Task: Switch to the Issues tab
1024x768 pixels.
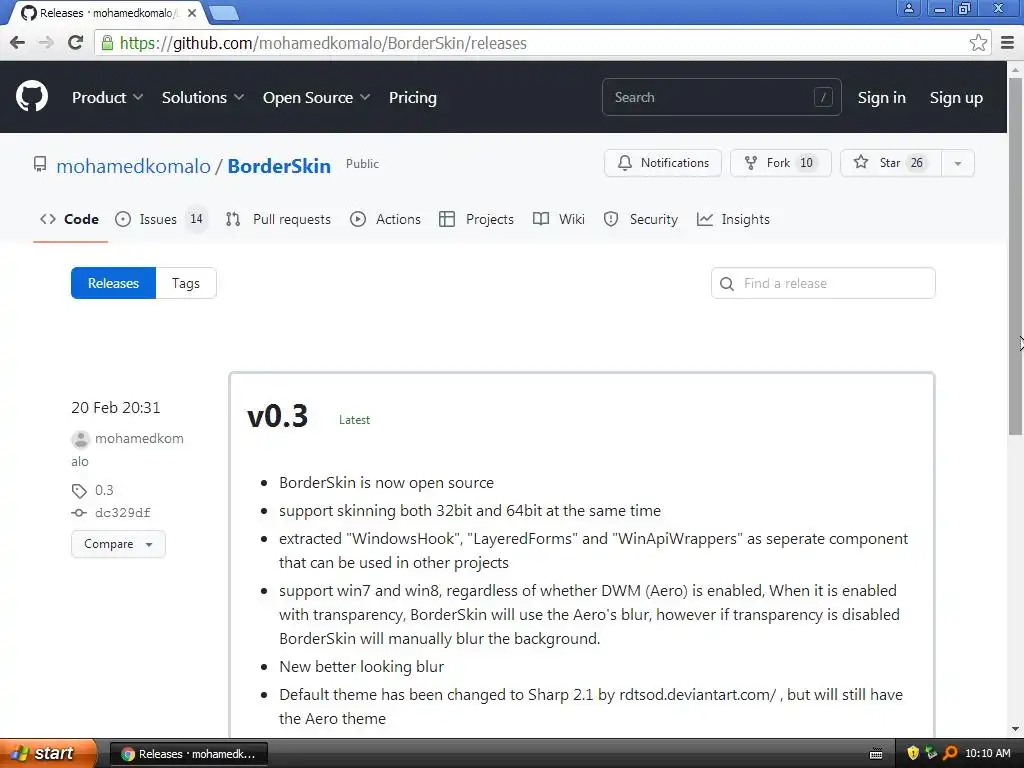Action: [161, 219]
